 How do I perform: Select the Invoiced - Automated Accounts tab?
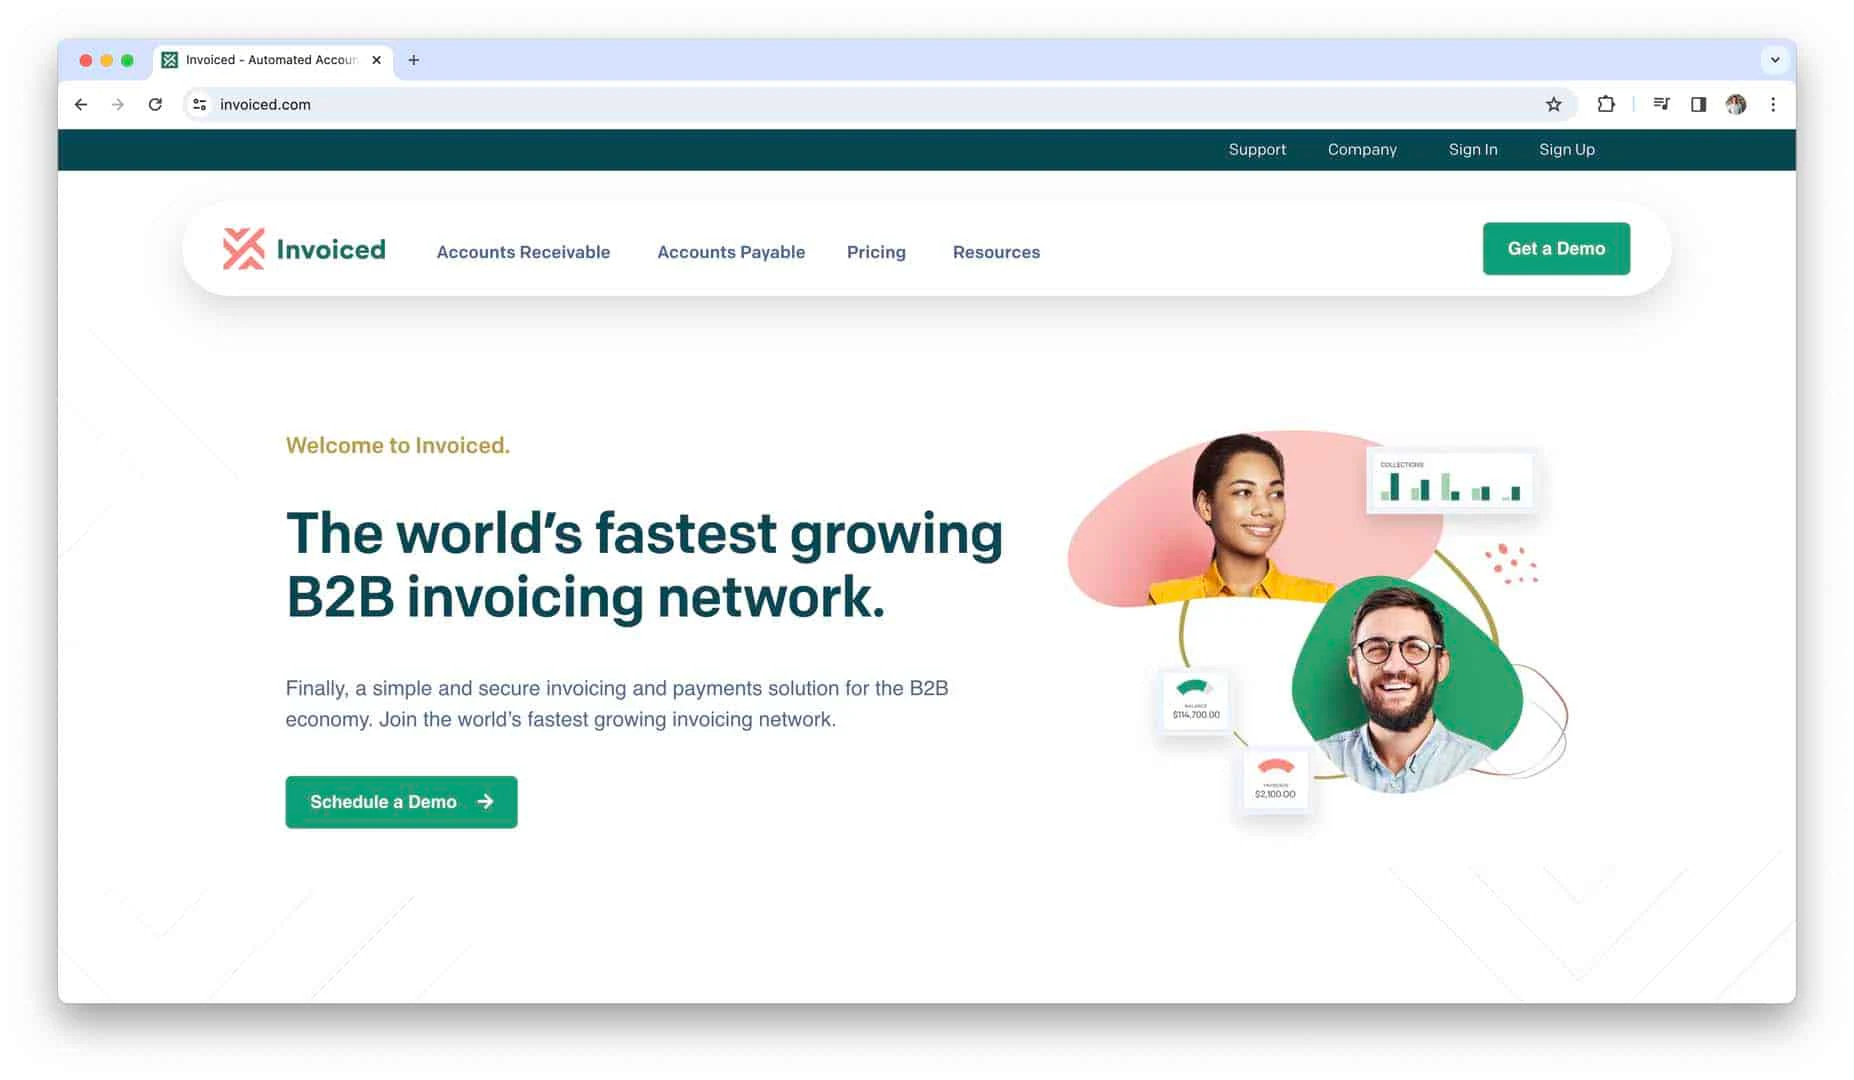pyautogui.click(x=273, y=60)
